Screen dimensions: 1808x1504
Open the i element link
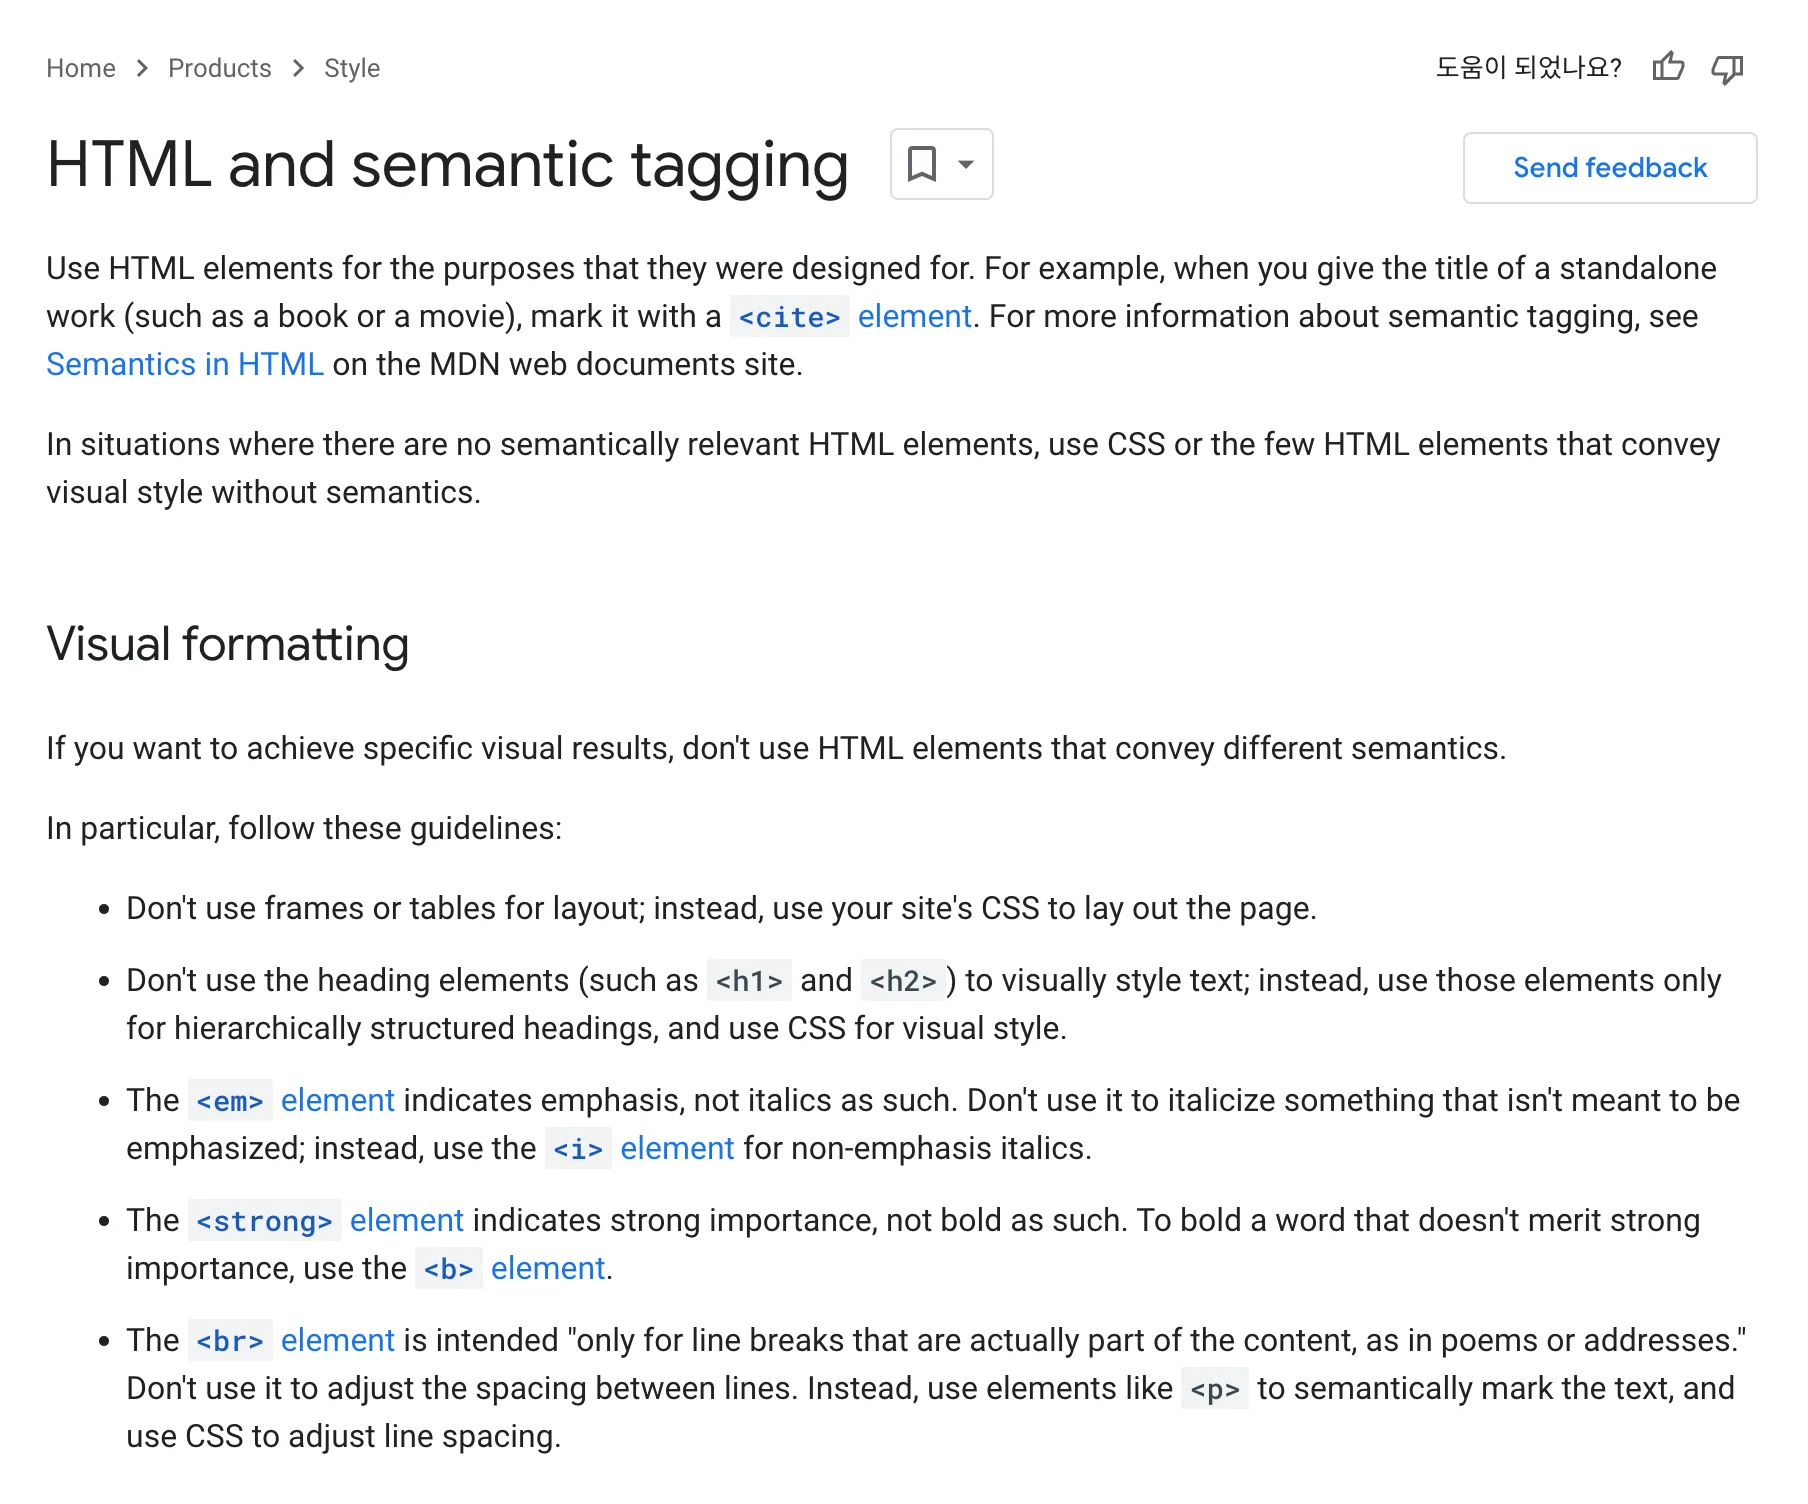676,1148
